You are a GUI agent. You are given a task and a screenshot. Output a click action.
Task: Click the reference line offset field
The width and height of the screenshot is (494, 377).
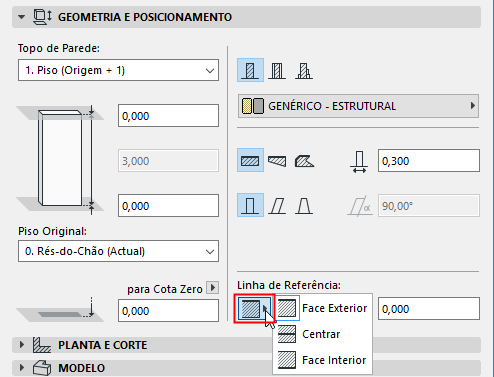(429, 309)
